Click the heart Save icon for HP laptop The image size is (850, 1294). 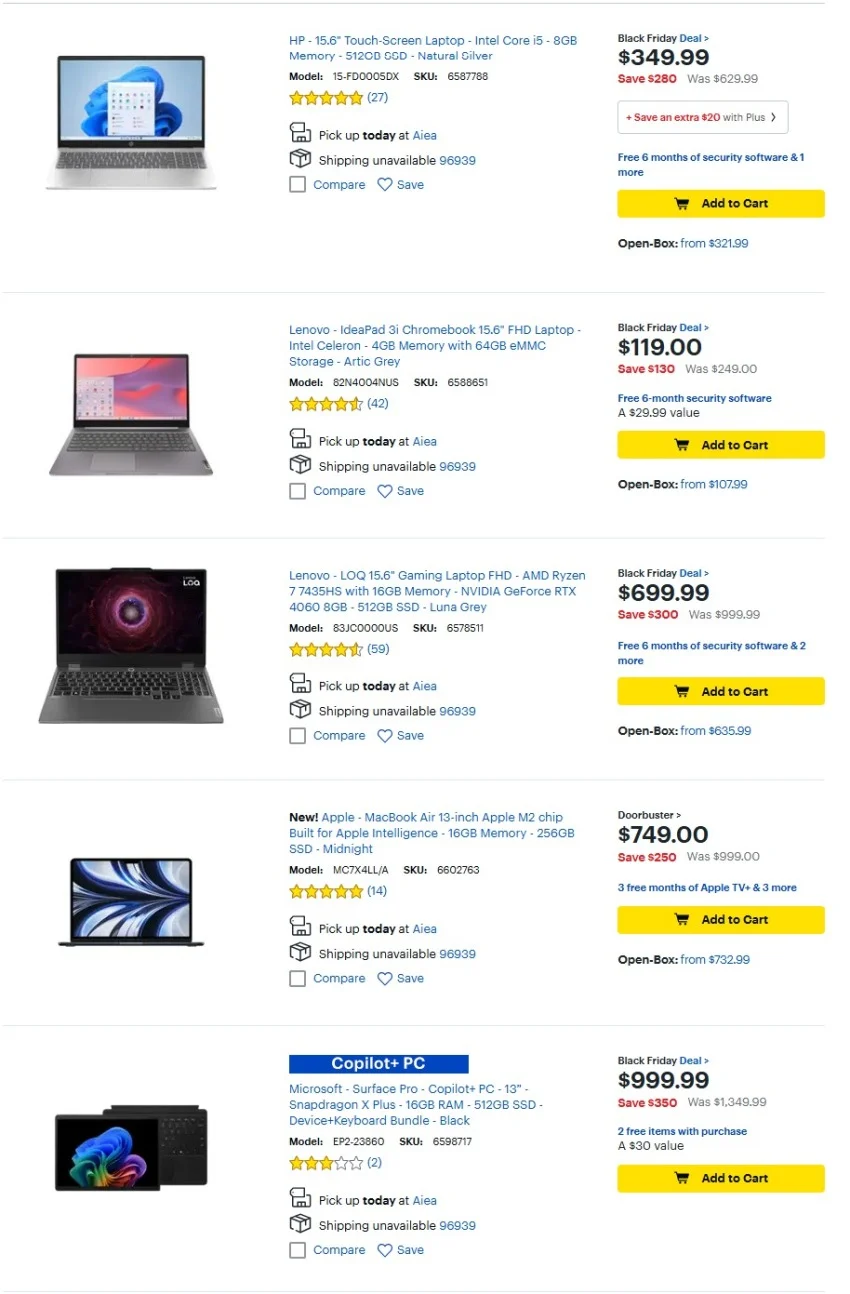coord(385,185)
